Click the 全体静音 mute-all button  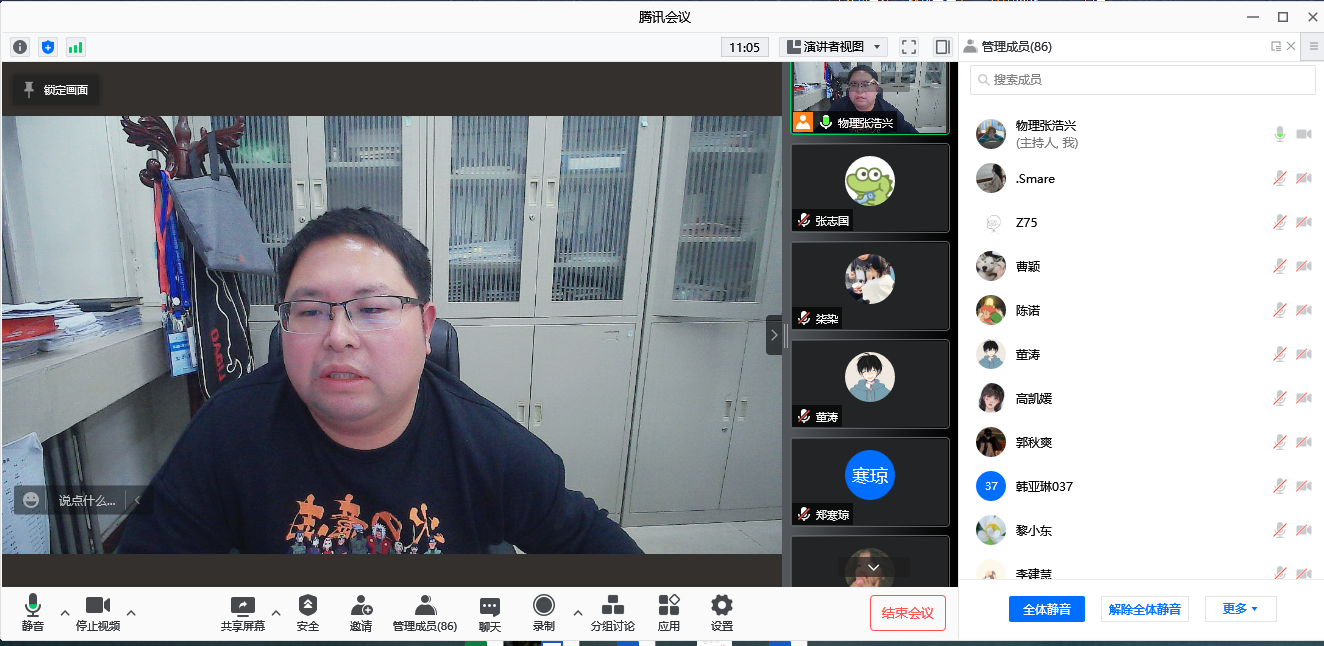[1046, 609]
